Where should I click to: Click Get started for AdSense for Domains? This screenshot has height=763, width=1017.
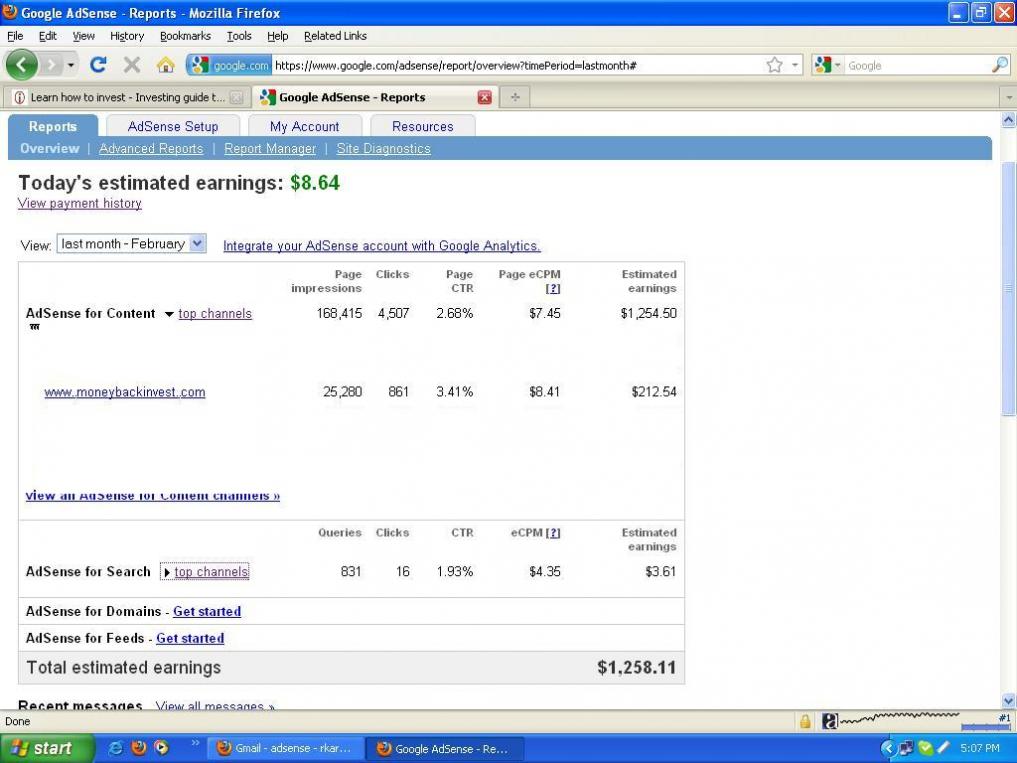pyautogui.click(x=206, y=611)
